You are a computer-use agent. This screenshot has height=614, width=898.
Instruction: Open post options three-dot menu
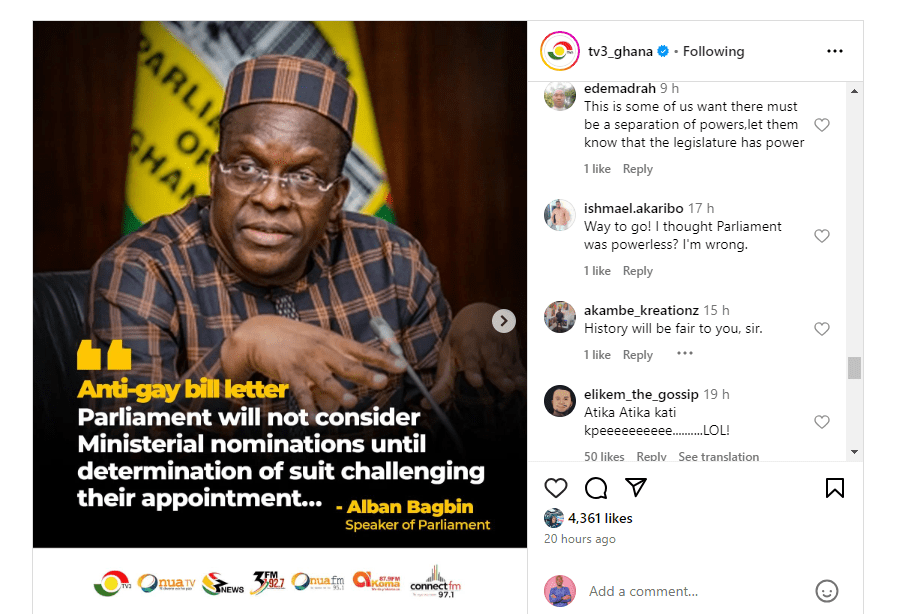834,51
